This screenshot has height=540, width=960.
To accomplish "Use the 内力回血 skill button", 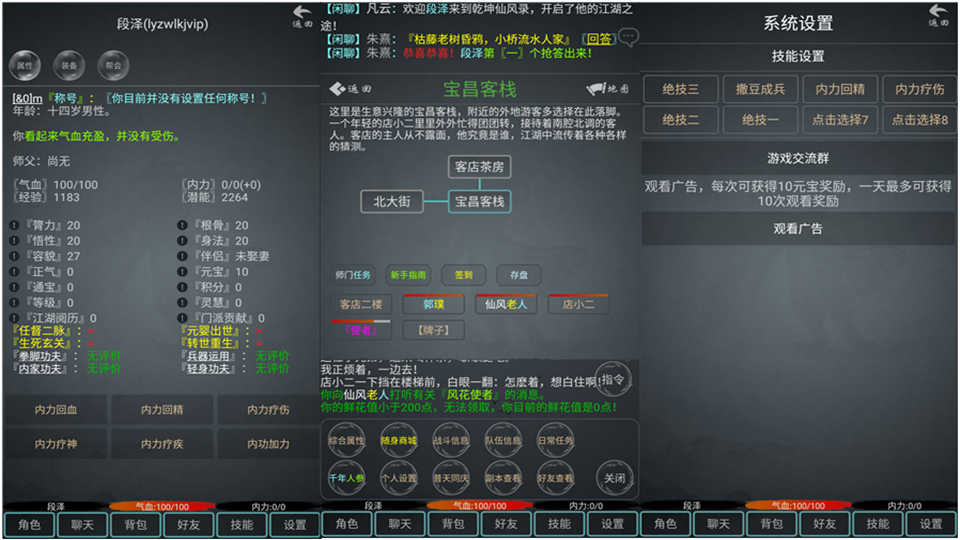I will (x=56, y=410).
